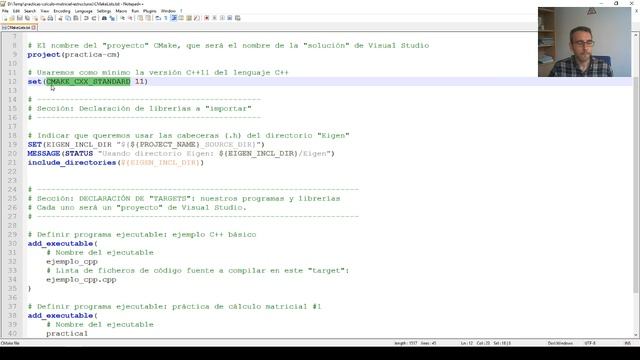Click the Open file toolbar icon
The image size is (640, 360).
coord(12,18)
